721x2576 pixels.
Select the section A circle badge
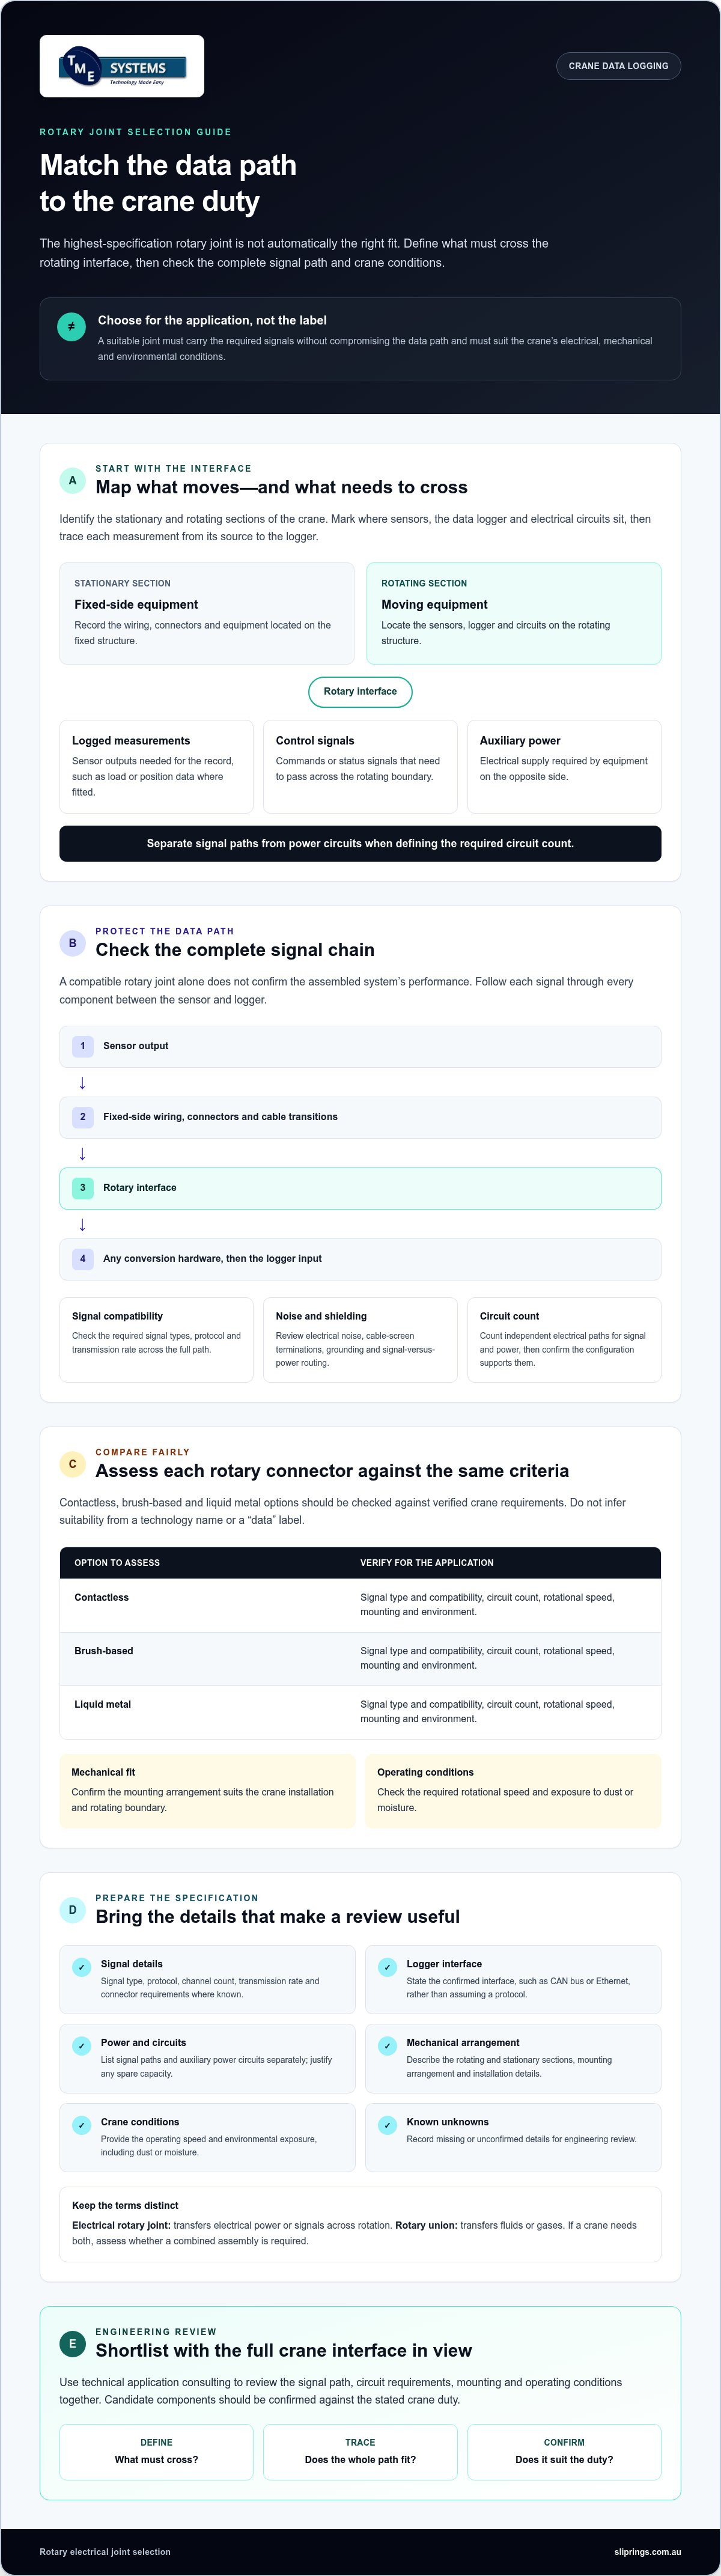(72, 480)
